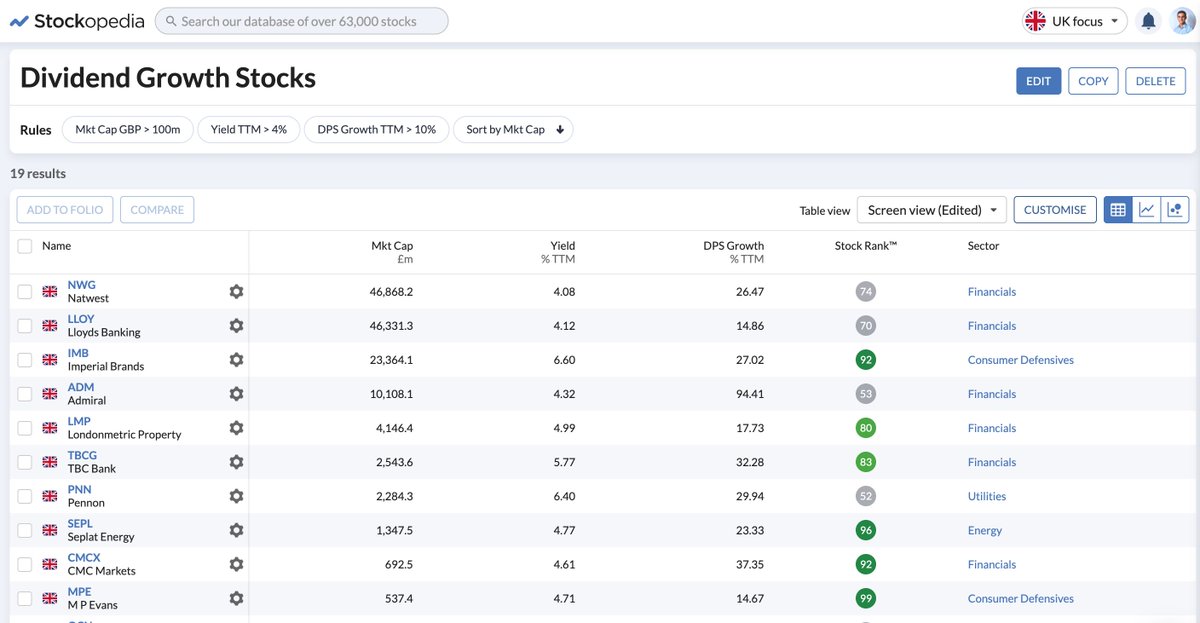Image resolution: width=1200 pixels, height=623 pixels.
Task: Open gear settings for Admiral row
Action: coord(236,394)
